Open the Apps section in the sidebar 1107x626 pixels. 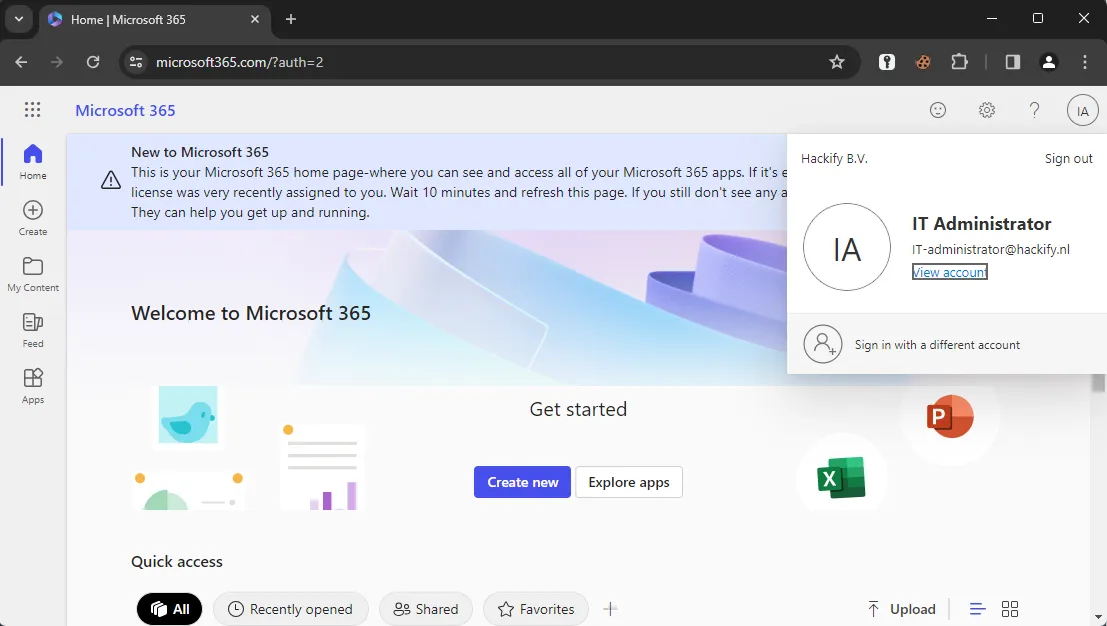point(32,385)
